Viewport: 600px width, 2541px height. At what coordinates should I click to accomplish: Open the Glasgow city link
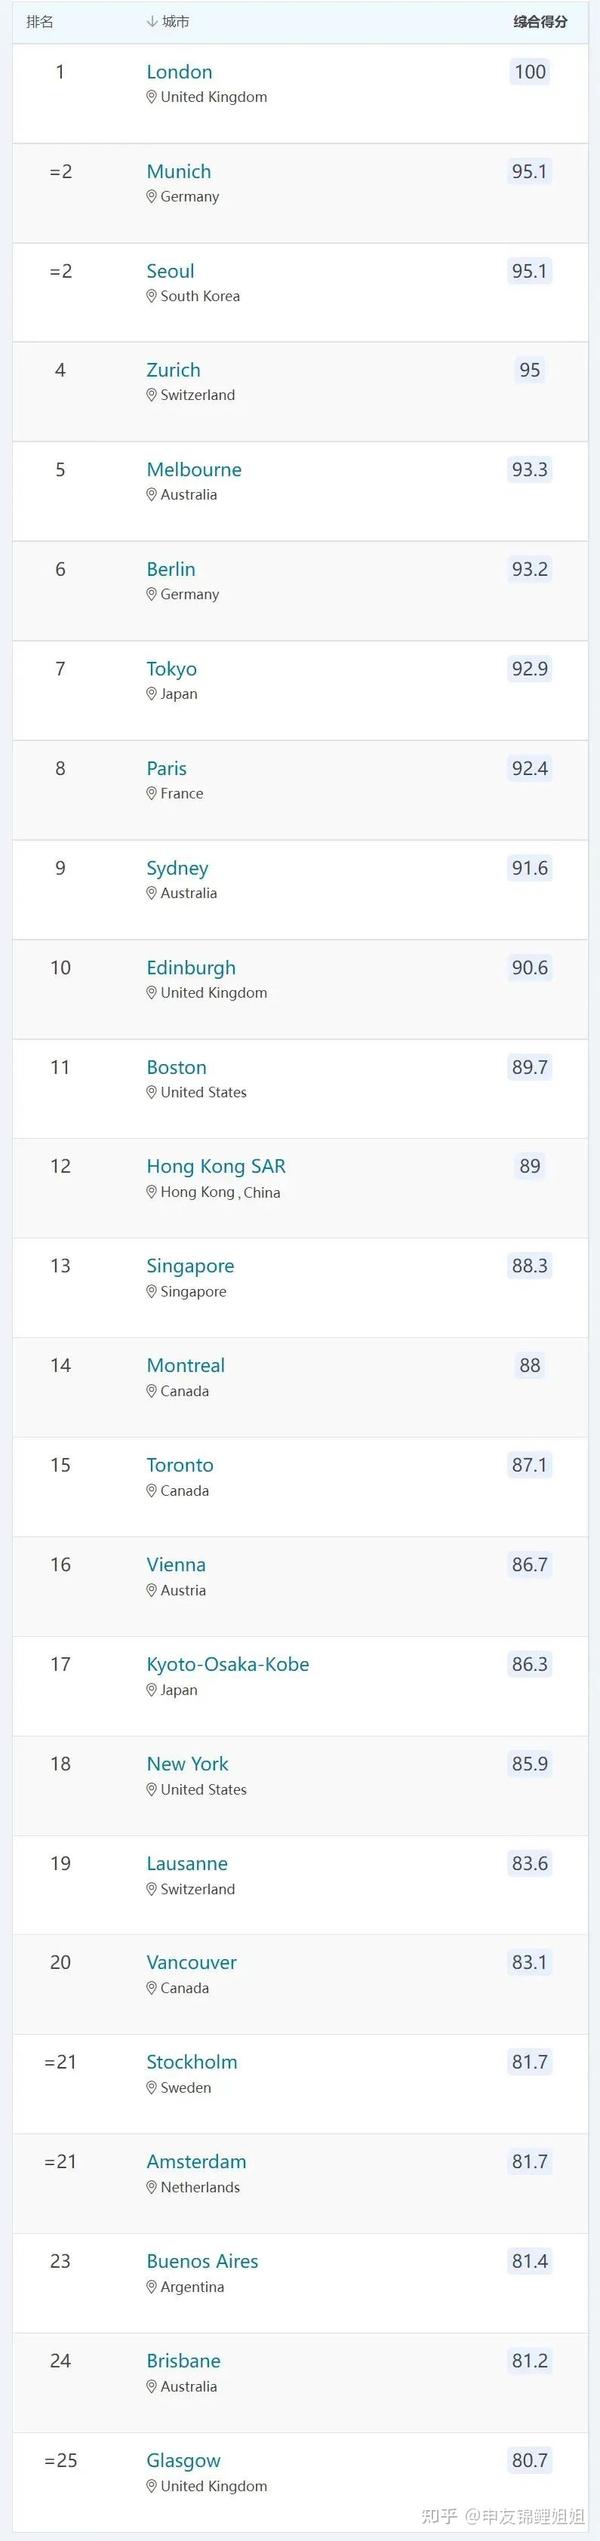pyautogui.click(x=183, y=2461)
